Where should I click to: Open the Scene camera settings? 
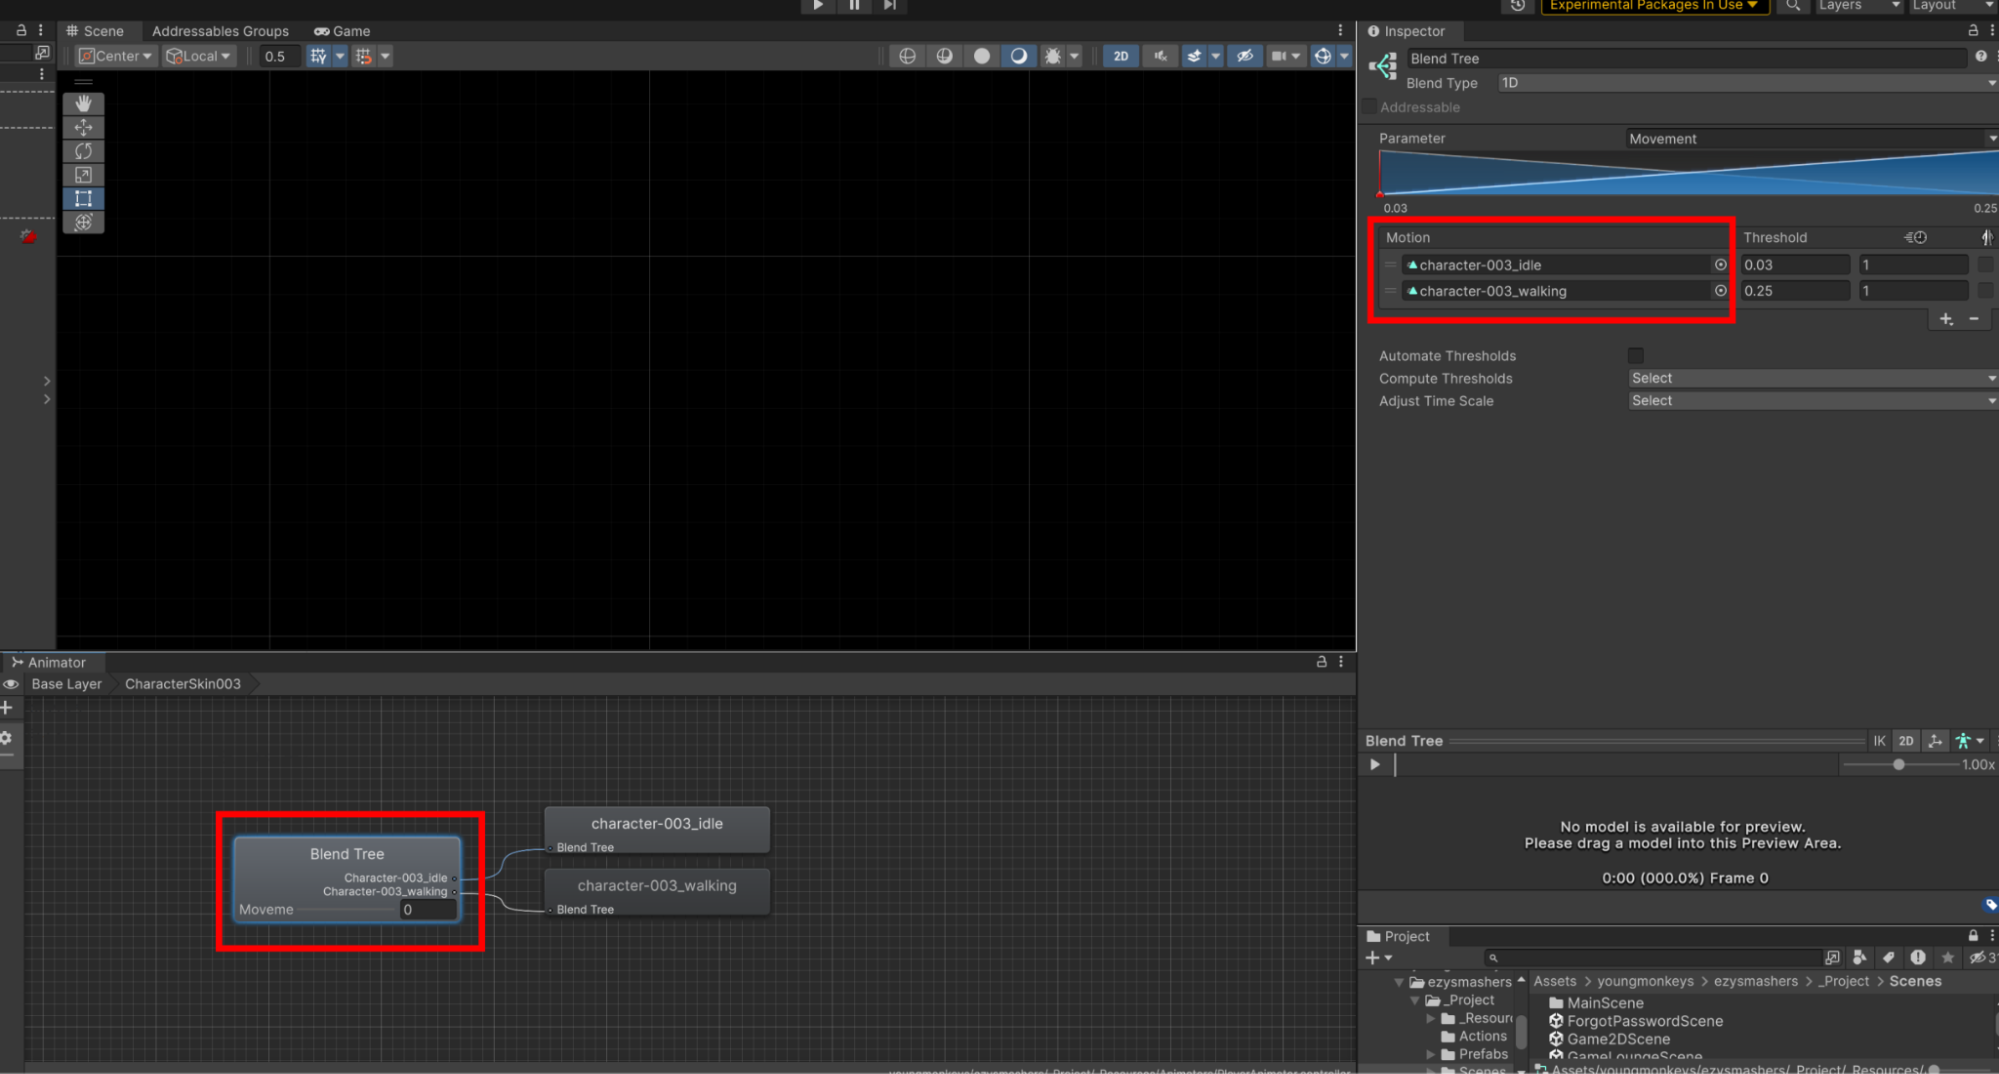(x=1279, y=56)
